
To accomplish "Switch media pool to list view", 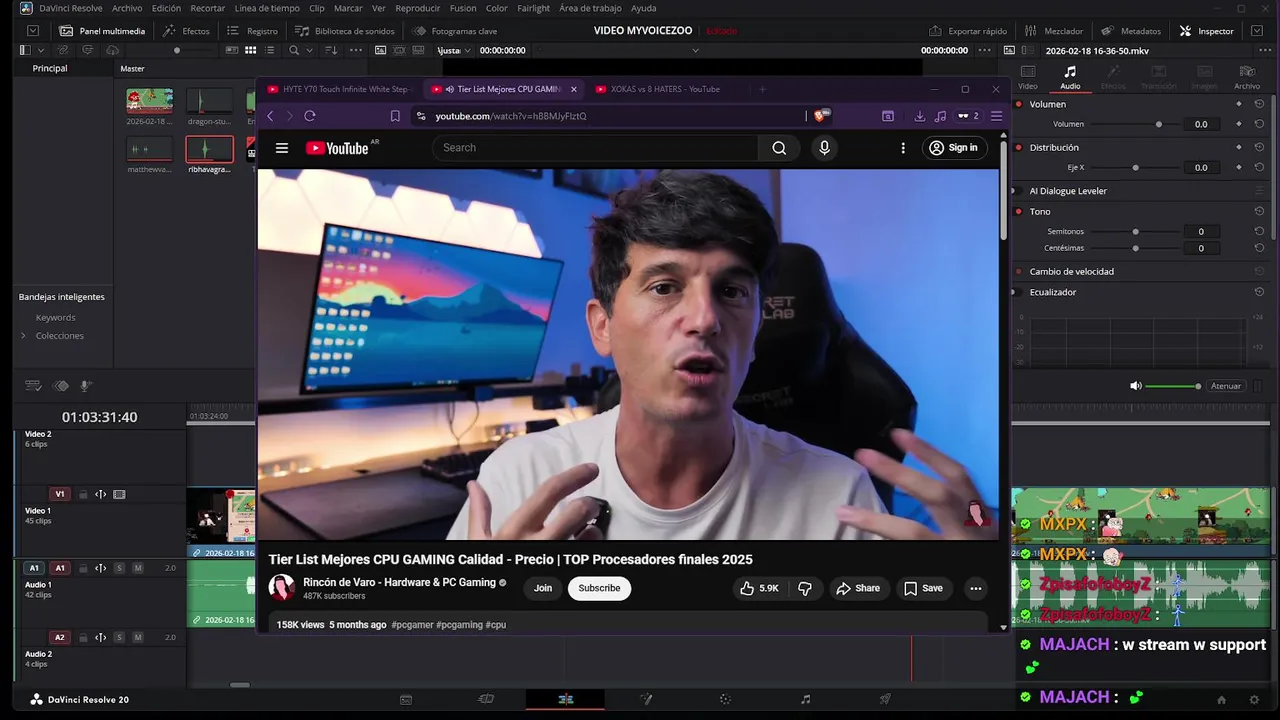I will click(270, 50).
